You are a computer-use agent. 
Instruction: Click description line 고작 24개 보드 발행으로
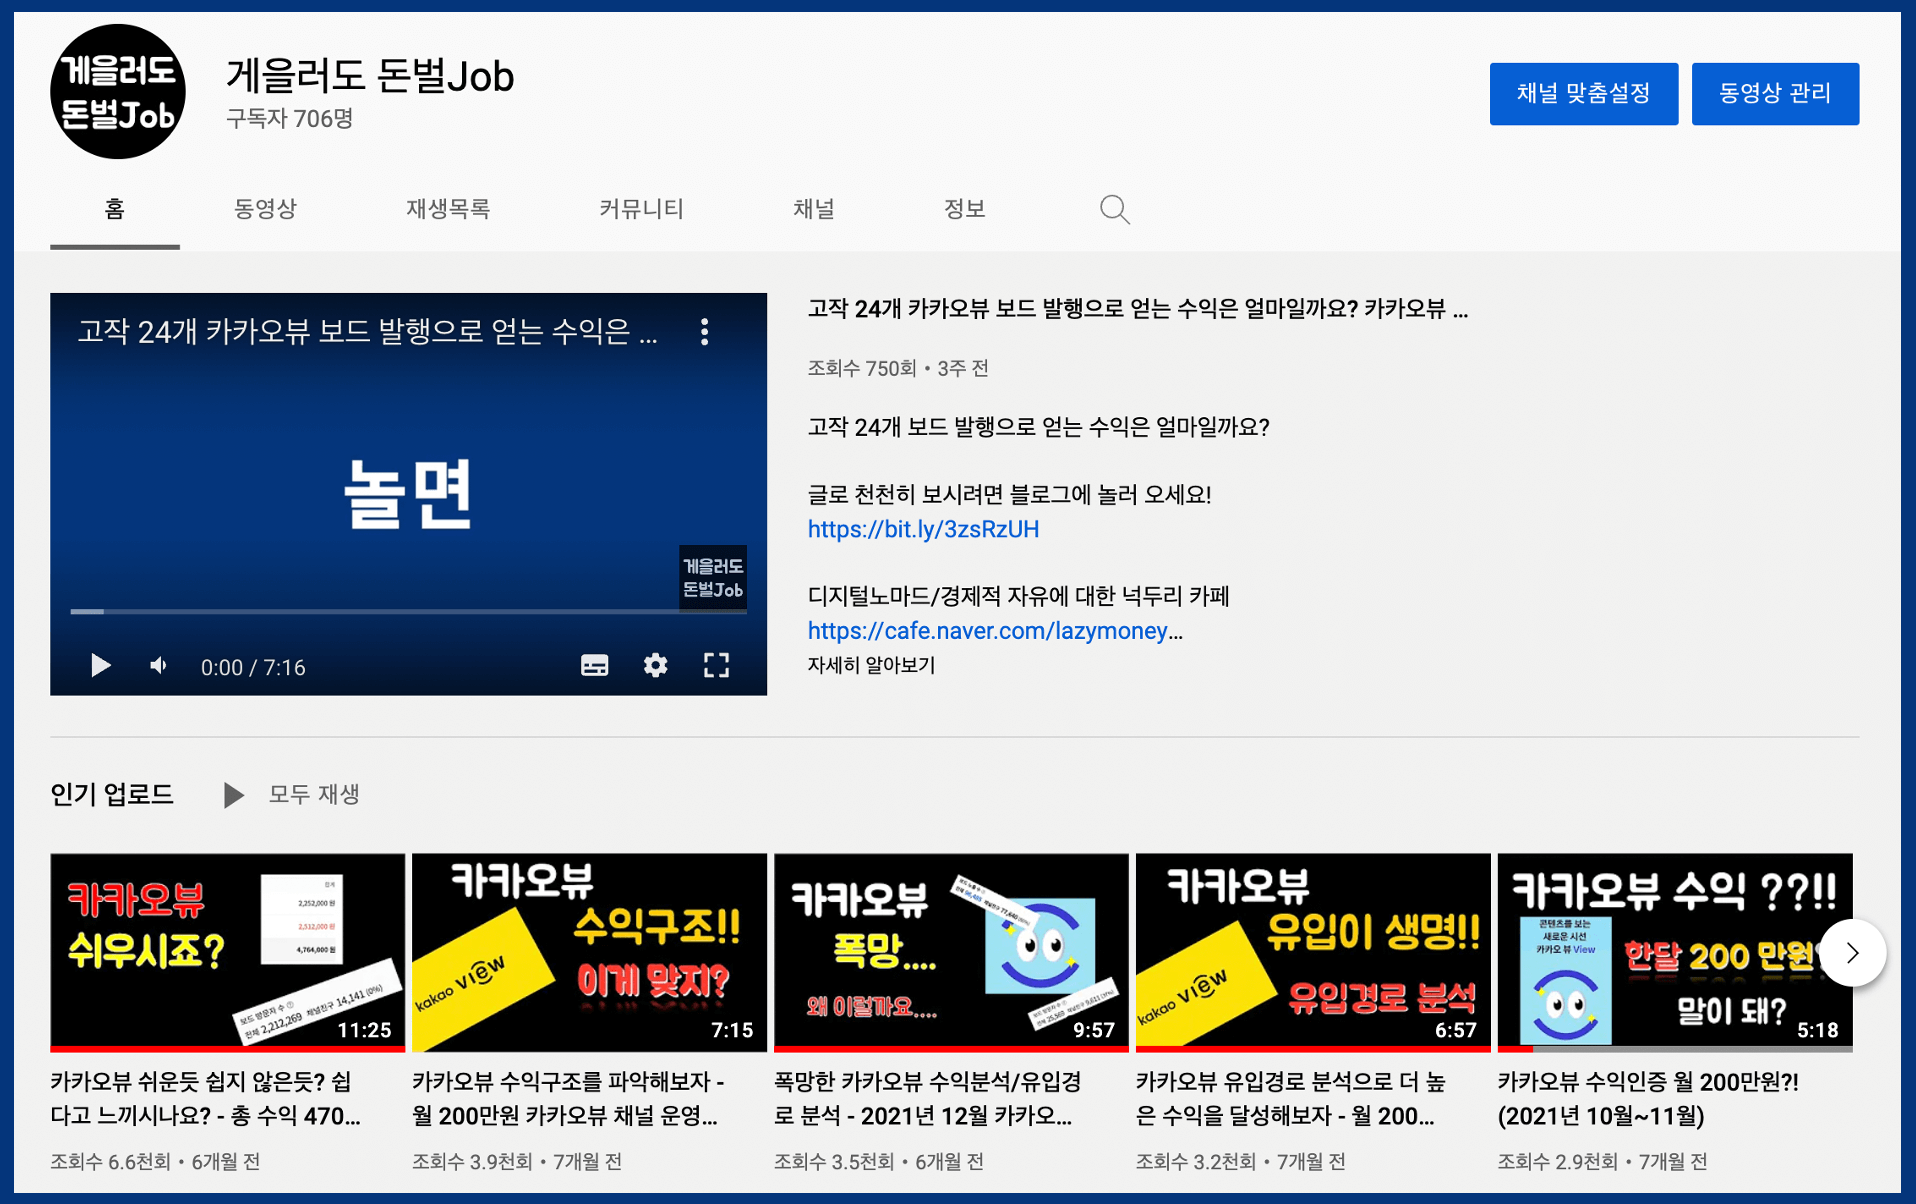[1038, 428]
